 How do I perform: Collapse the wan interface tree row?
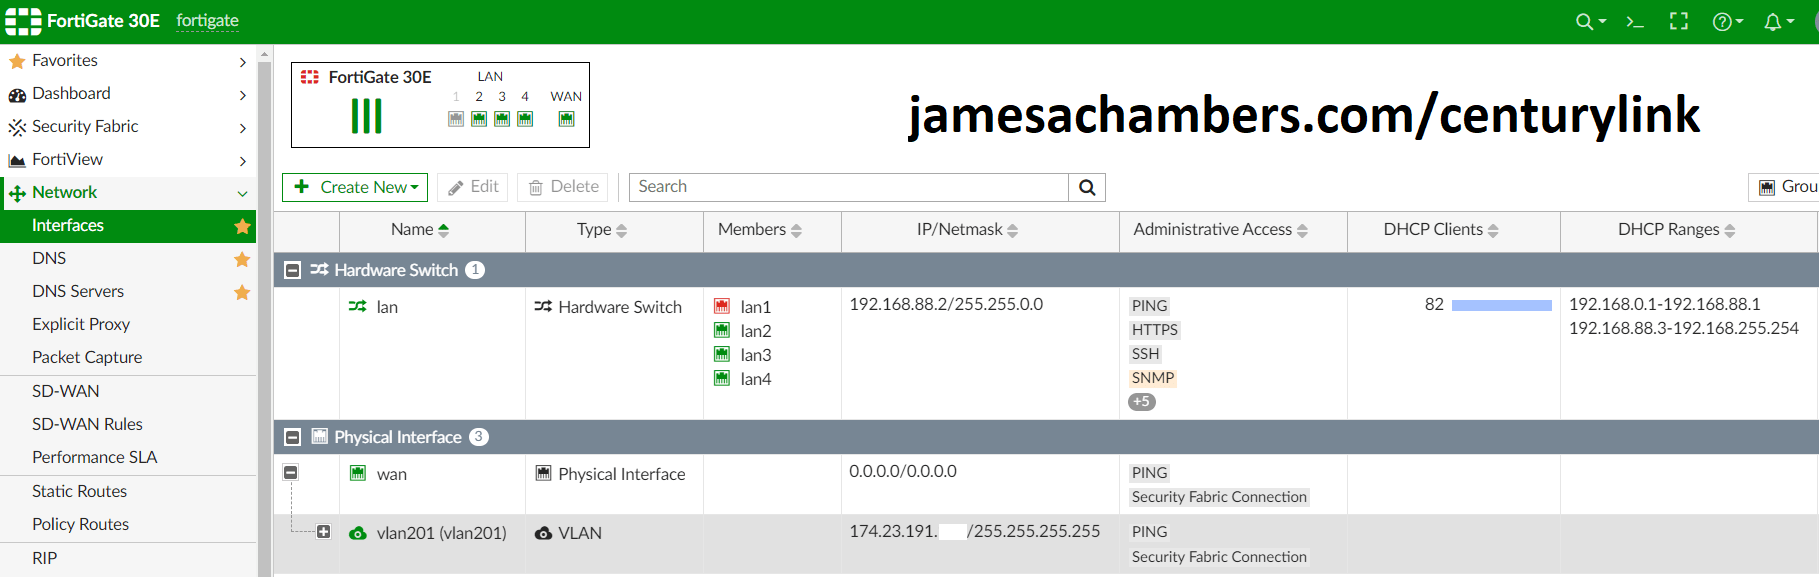(x=291, y=472)
